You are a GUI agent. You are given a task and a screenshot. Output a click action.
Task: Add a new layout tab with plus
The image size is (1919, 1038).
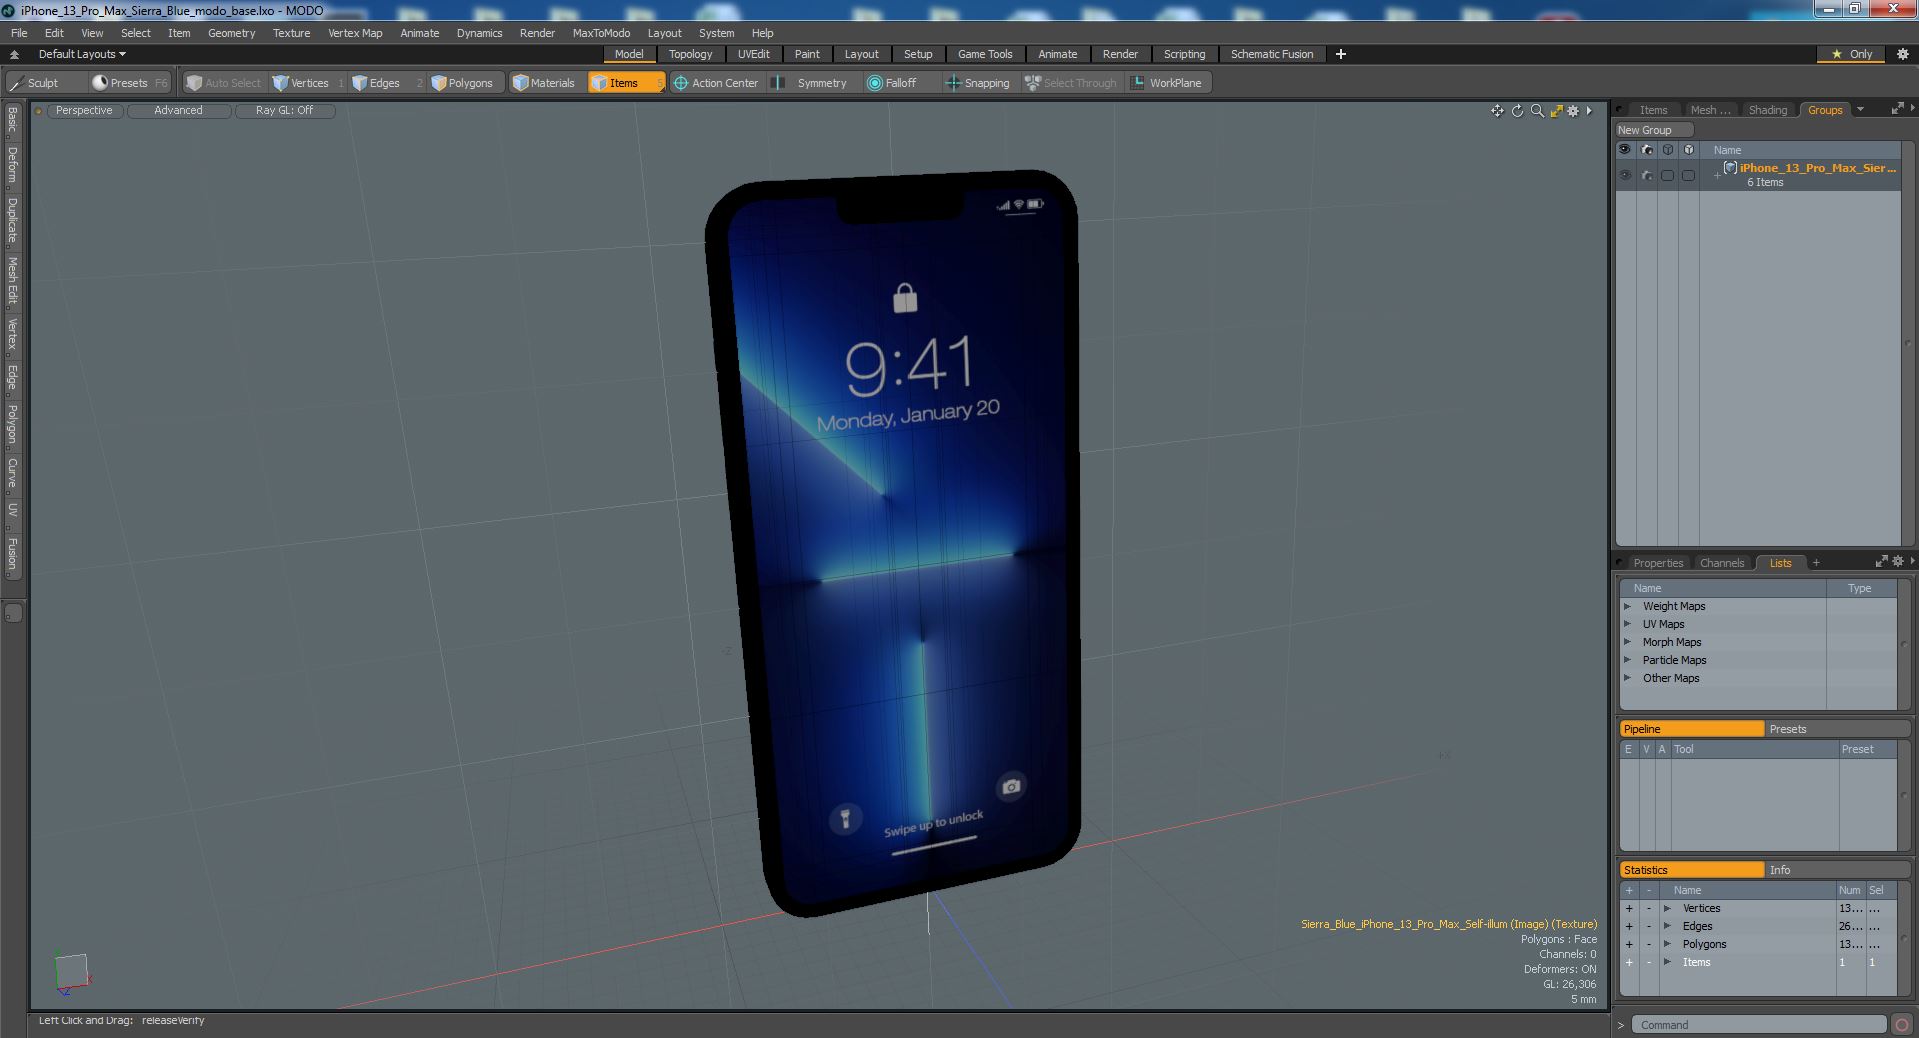pos(1341,54)
